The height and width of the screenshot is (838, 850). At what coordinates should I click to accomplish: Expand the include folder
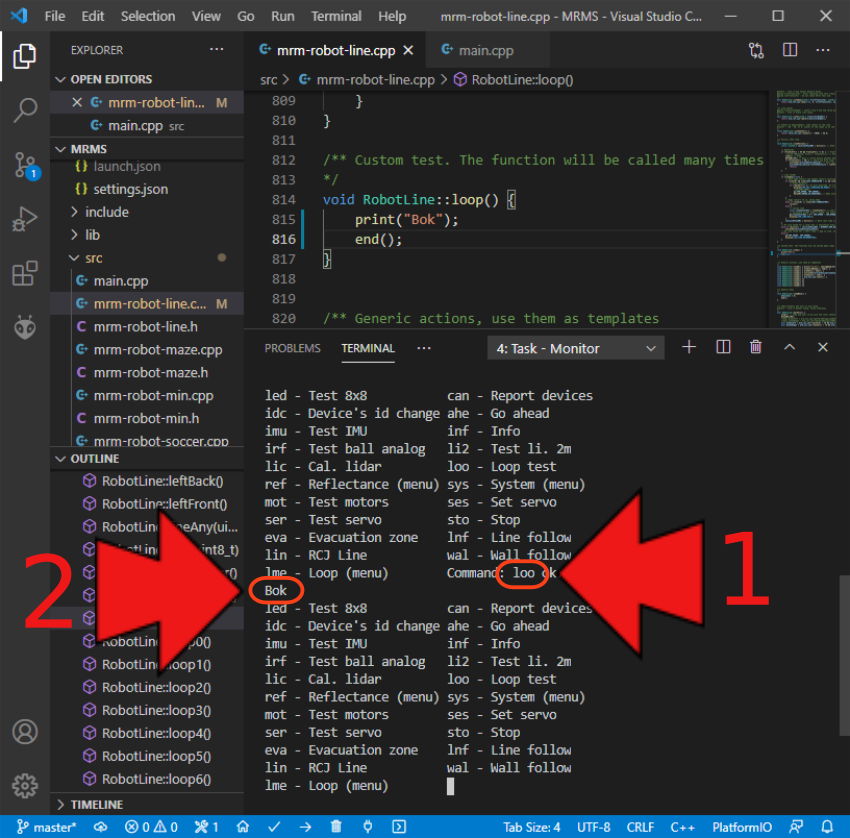107,212
